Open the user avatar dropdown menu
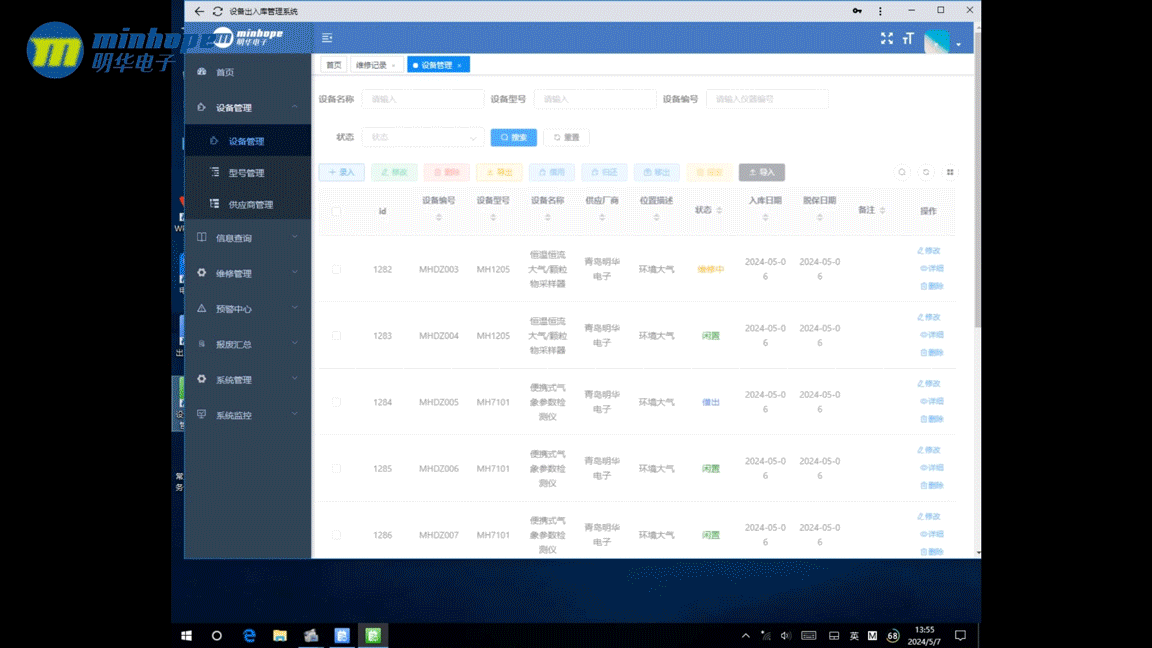Image resolution: width=1152 pixels, height=648 pixels. point(942,42)
